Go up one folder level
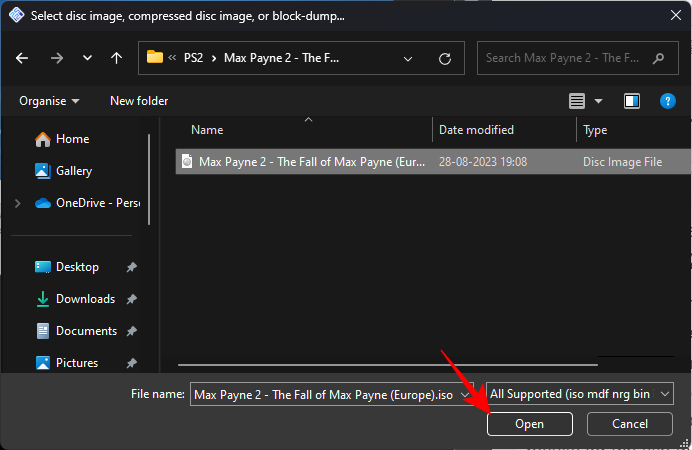692x450 pixels. [117, 58]
